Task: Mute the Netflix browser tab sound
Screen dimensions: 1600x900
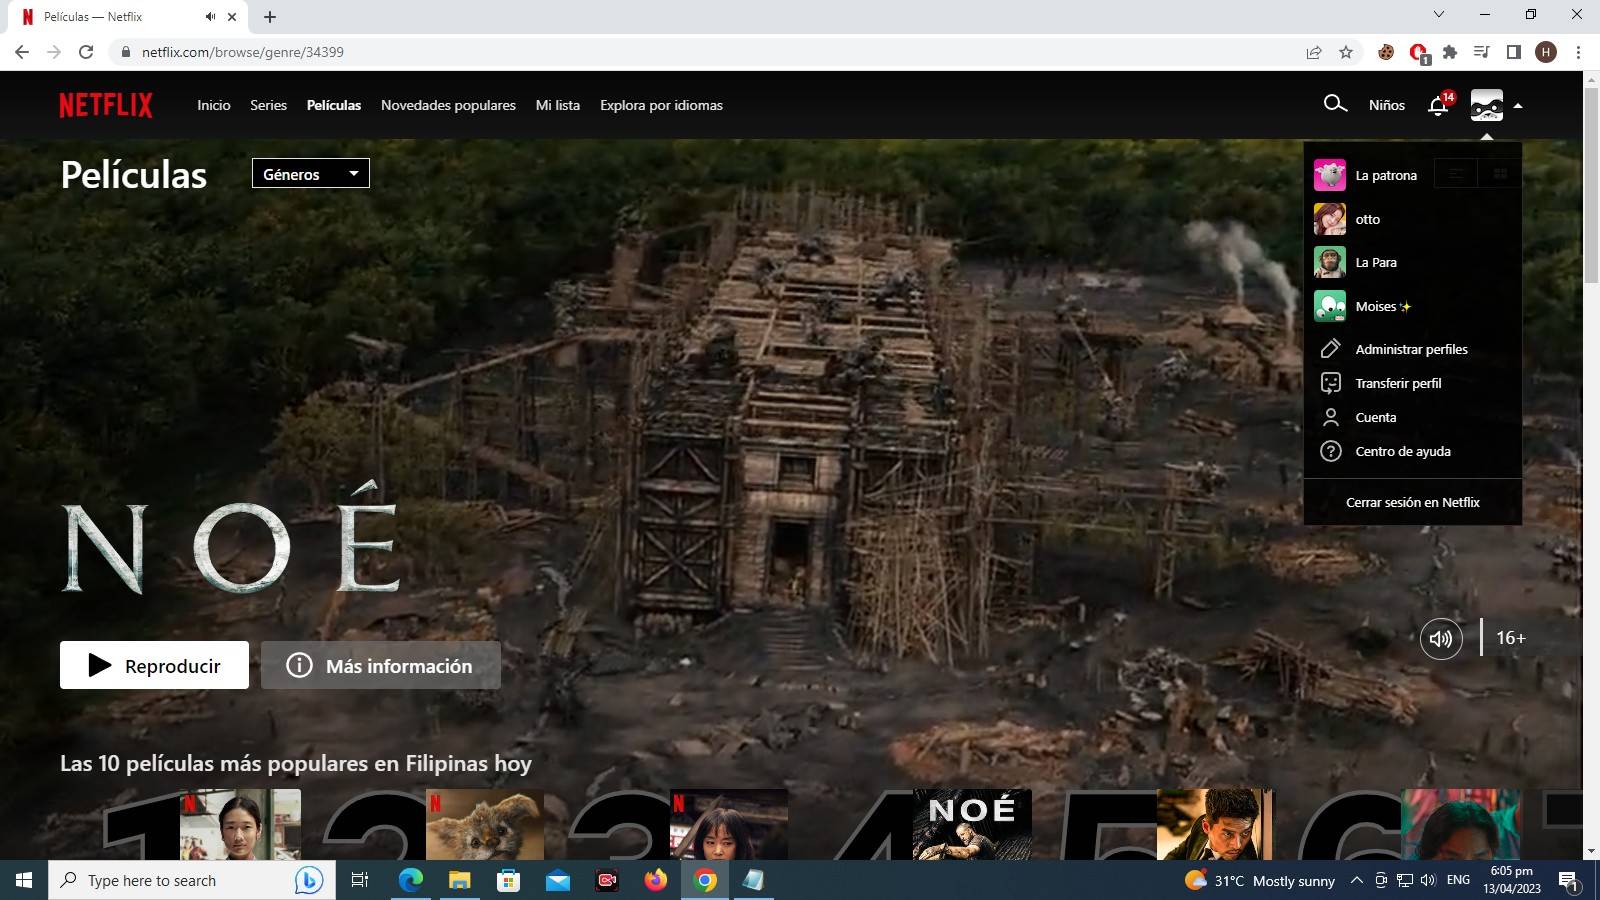Action: click(210, 17)
